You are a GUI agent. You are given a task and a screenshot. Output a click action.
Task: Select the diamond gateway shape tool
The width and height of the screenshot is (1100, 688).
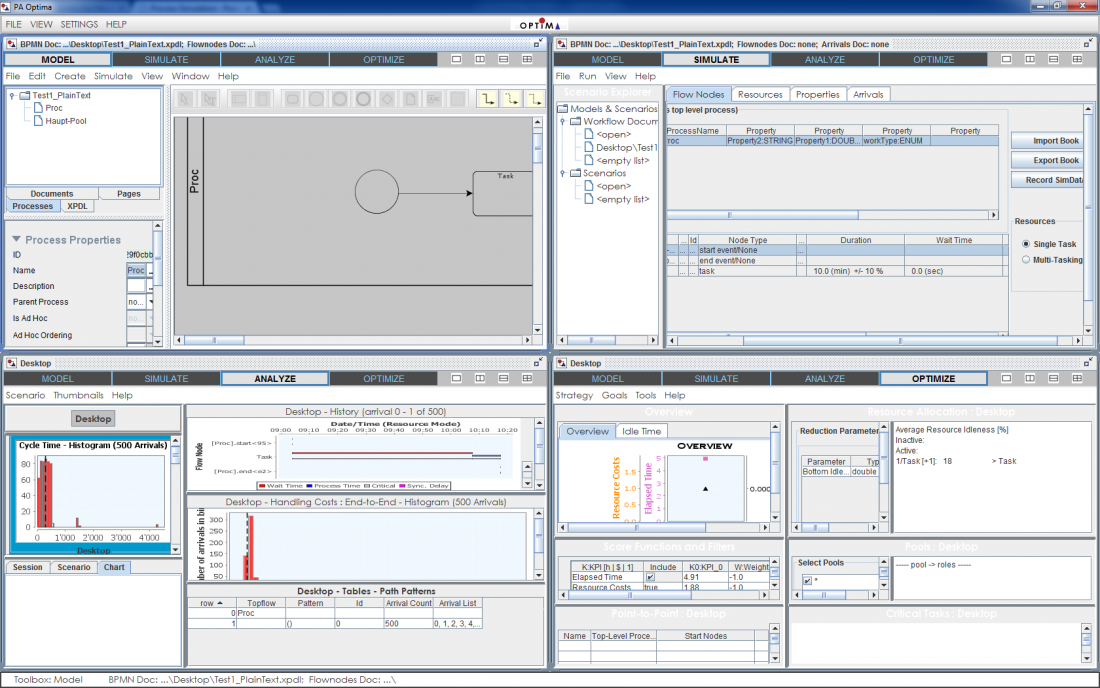tap(388, 97)
